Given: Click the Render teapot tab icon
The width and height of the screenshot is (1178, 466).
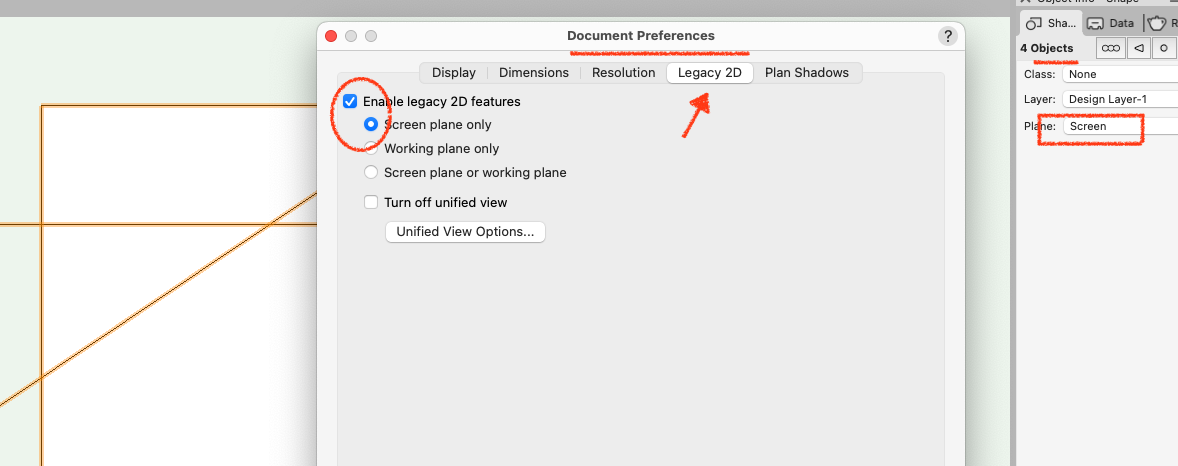Looking at the screenshot, I should pos(1160,23).
